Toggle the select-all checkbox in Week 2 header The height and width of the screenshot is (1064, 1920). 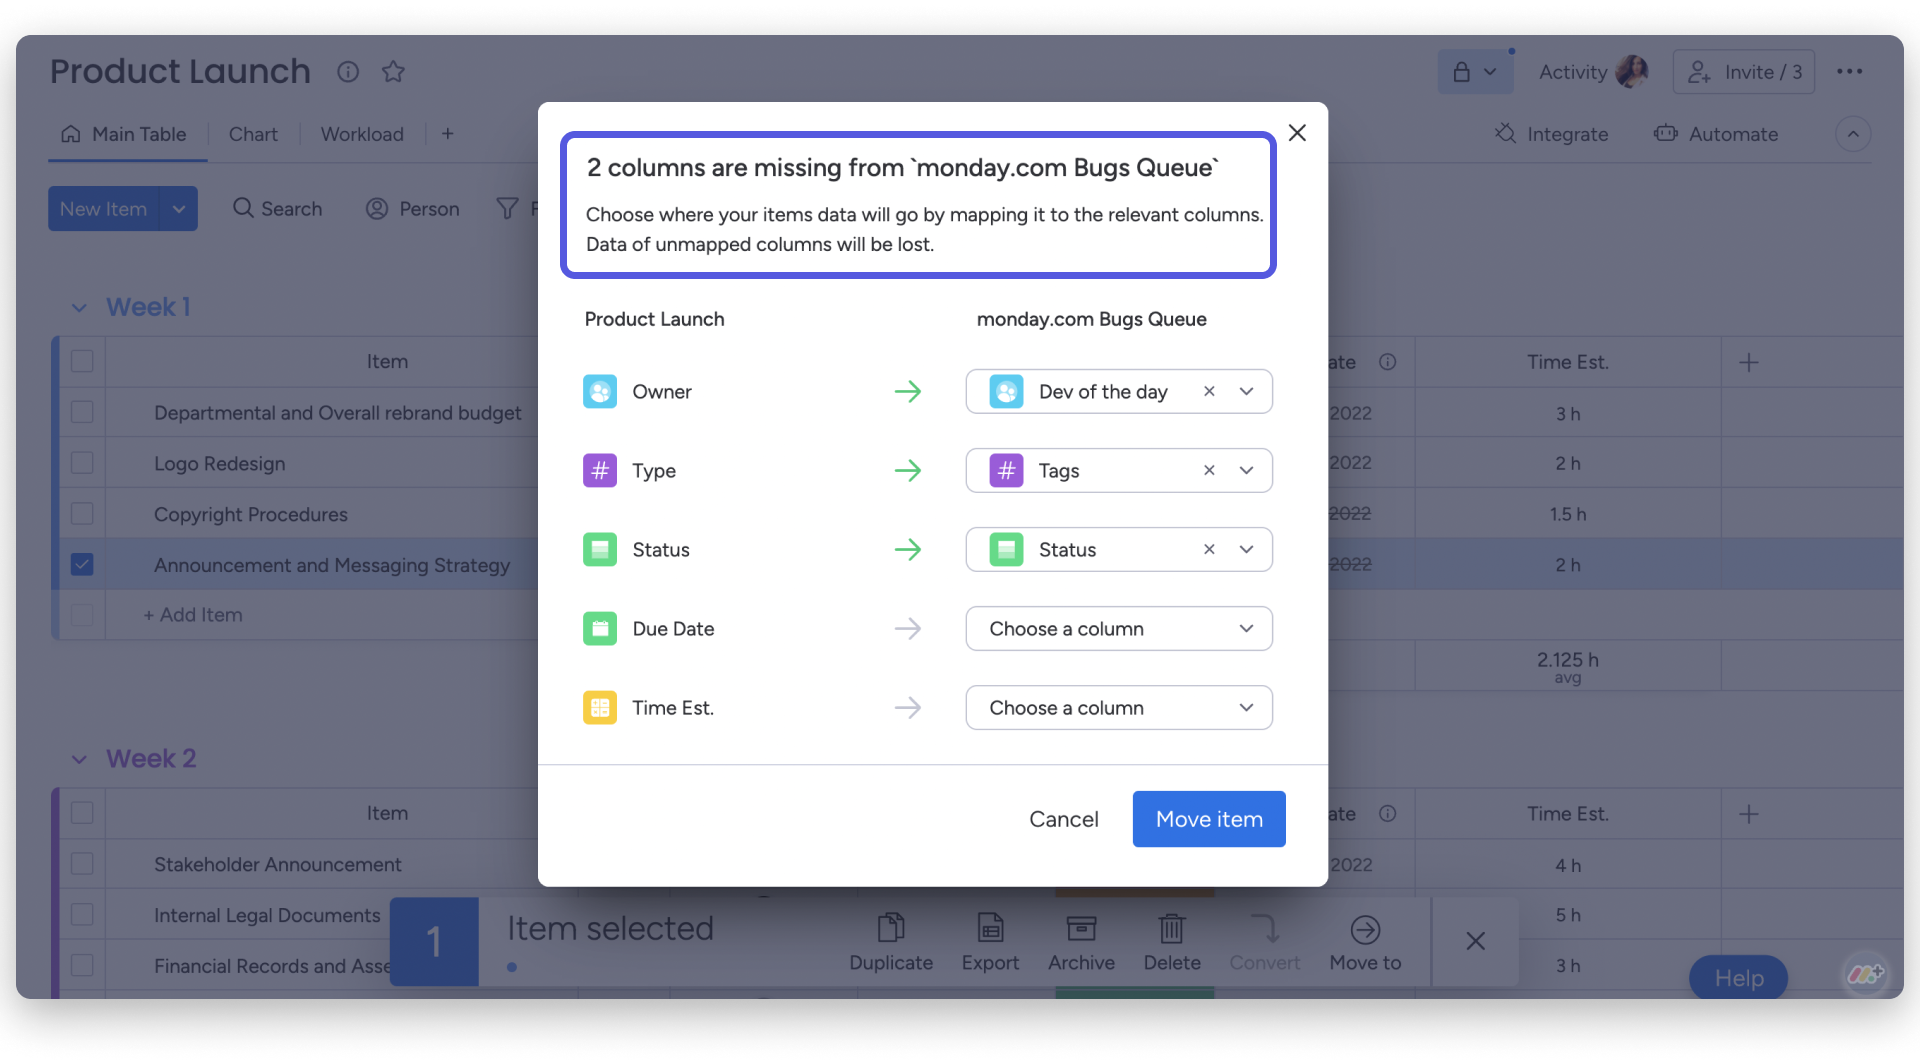[82, 814]
